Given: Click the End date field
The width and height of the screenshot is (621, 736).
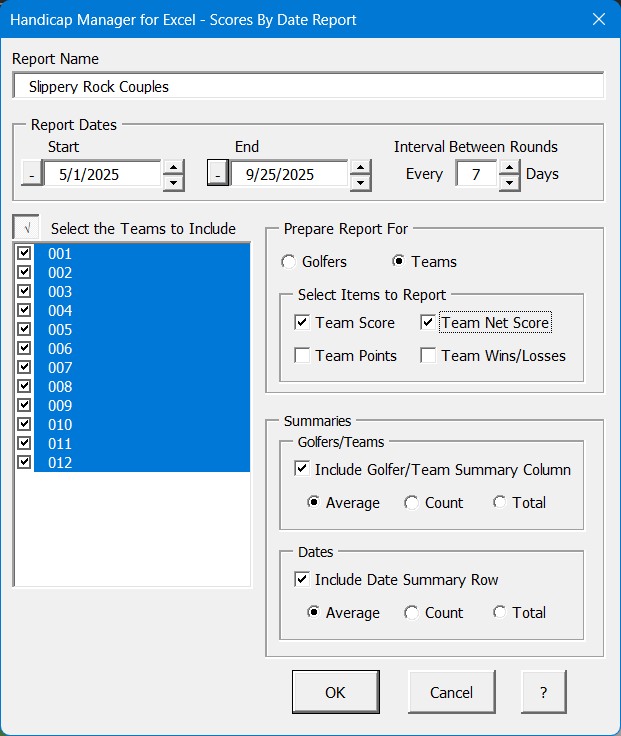Looking at the screenshot, I should (x=289, y=174).
